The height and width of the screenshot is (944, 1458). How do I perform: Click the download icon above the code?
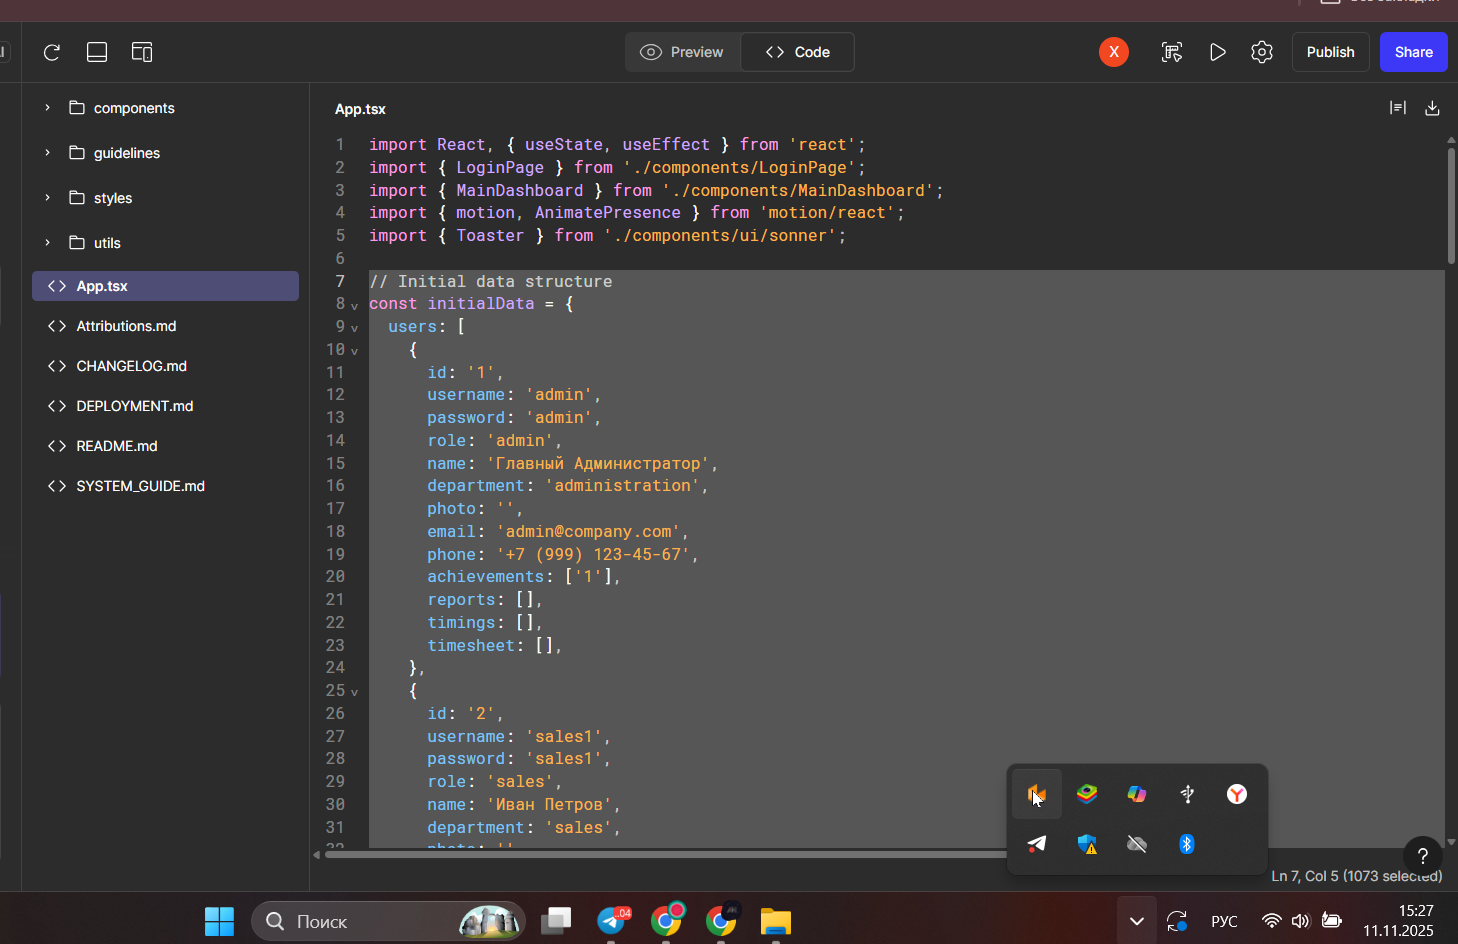pos(1432,108)
